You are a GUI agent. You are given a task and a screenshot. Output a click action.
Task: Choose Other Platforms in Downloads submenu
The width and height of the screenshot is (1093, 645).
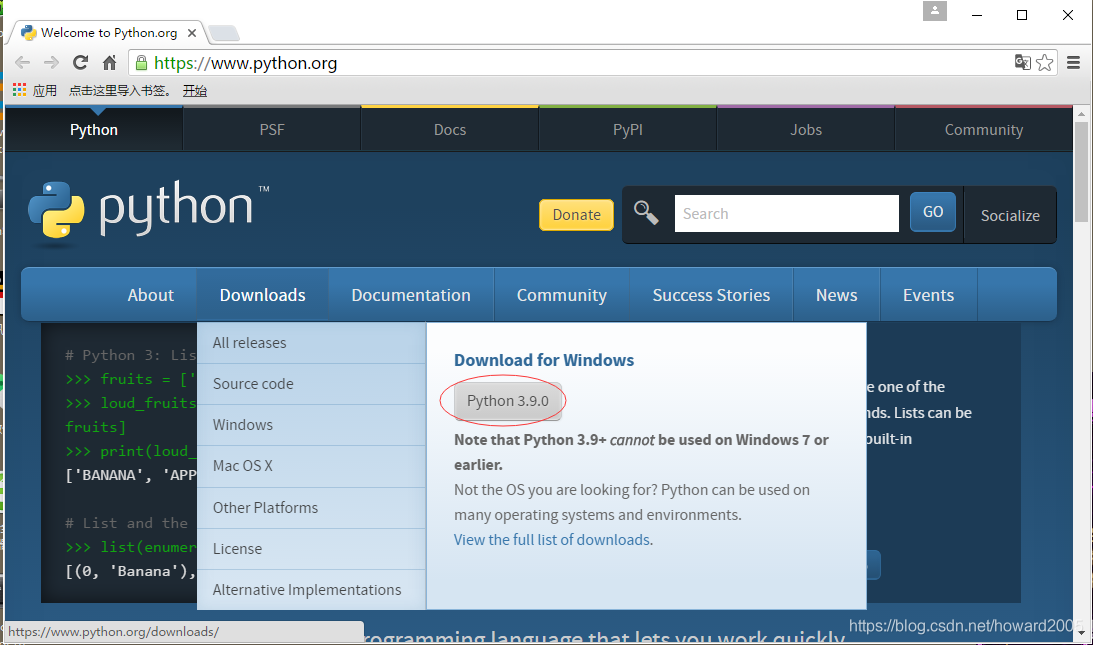[x=312, y=508]
